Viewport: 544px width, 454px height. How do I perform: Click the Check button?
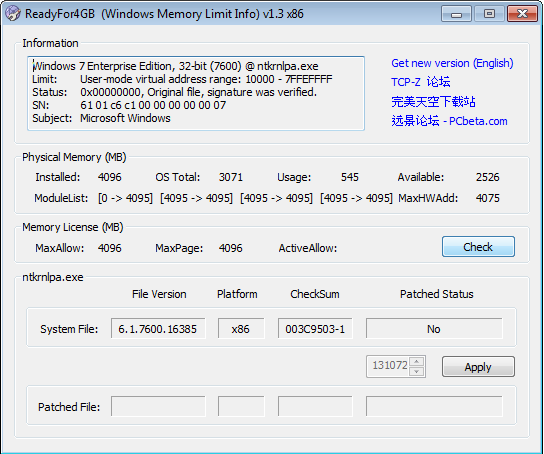478,247
